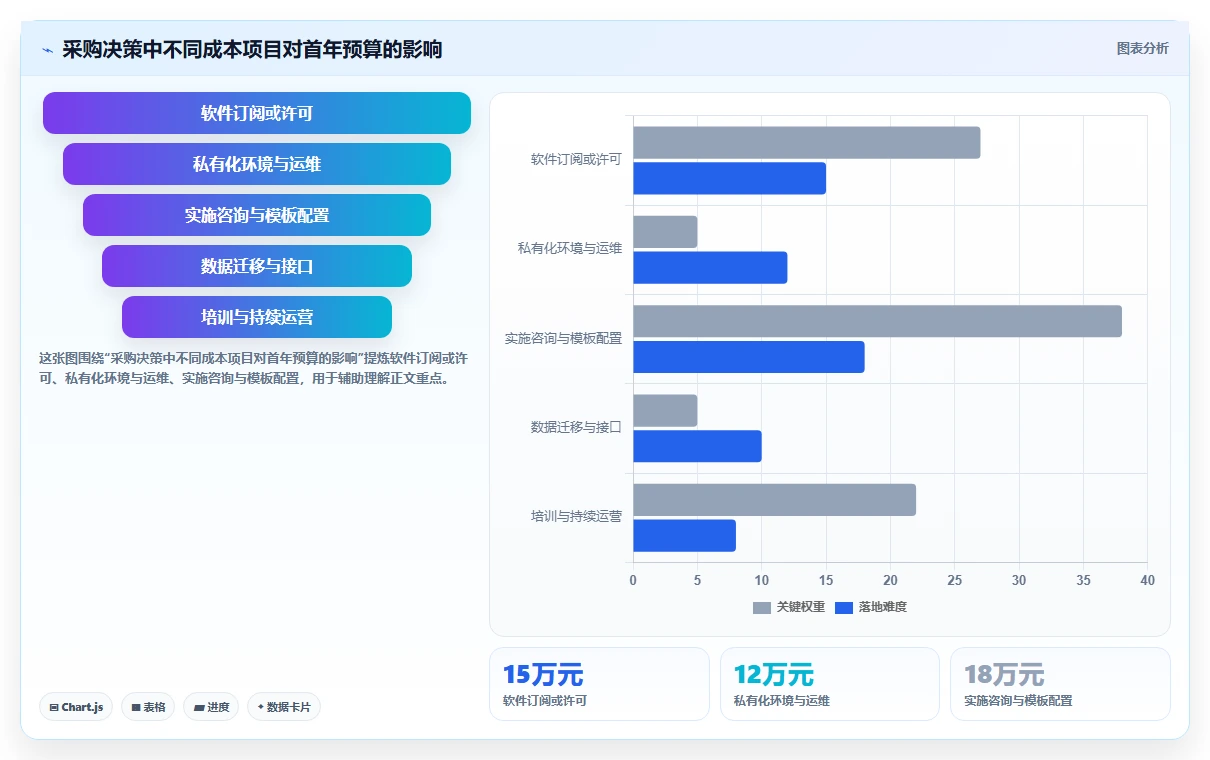
Task: Click the 进度 tag chip
Action: (x=211, y=707)
